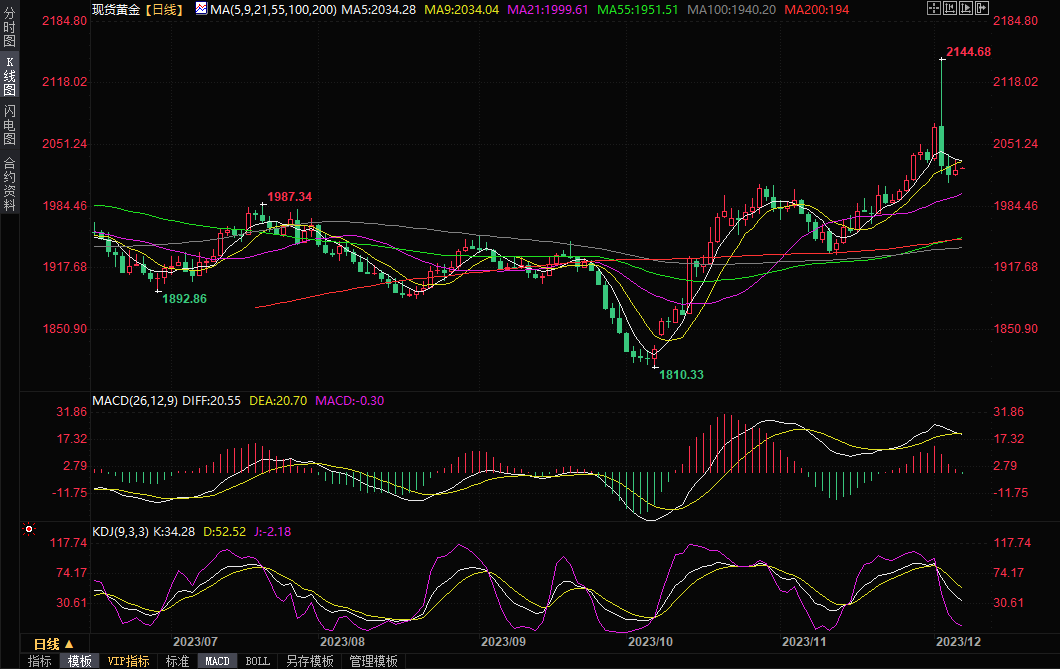This screenshot has width=1060, height=669.
Task: Open the 闪电图 side tab
Action: (9, 125)
